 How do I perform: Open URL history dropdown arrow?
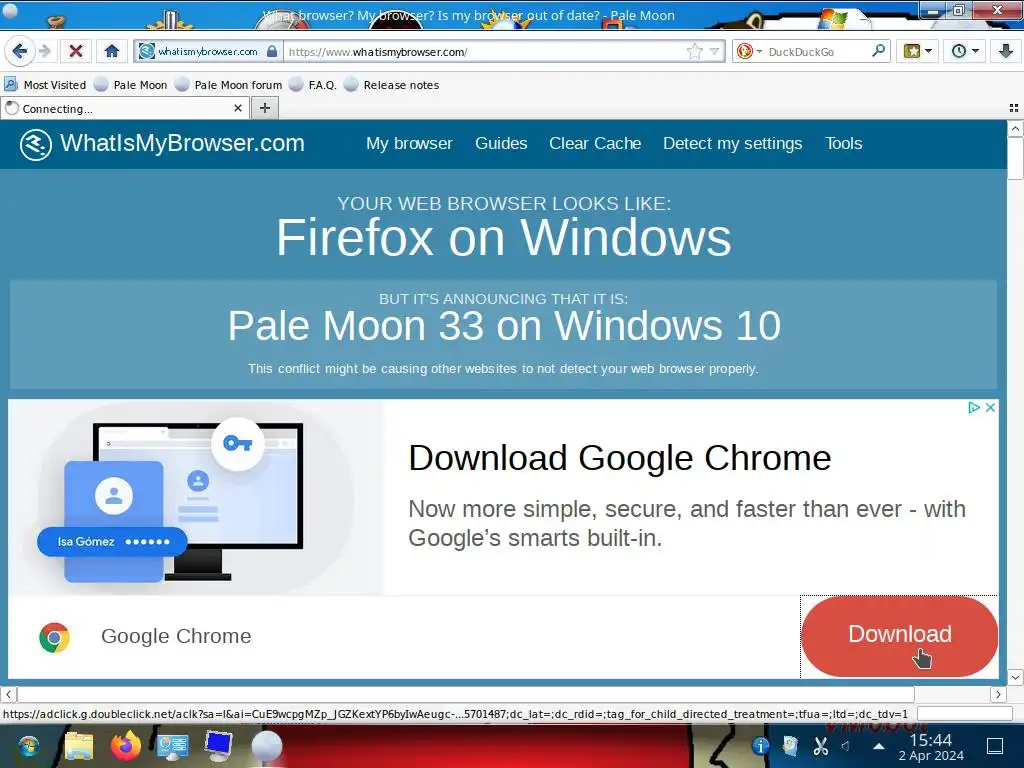click(x=714, y=51)
